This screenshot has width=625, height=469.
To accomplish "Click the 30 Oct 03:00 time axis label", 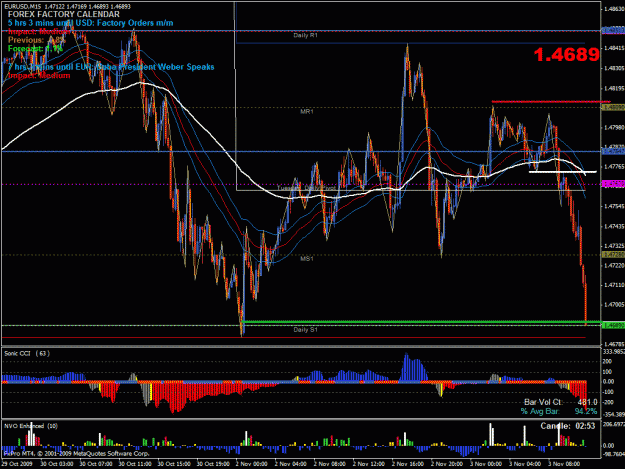I will click(x=57, y=464).
